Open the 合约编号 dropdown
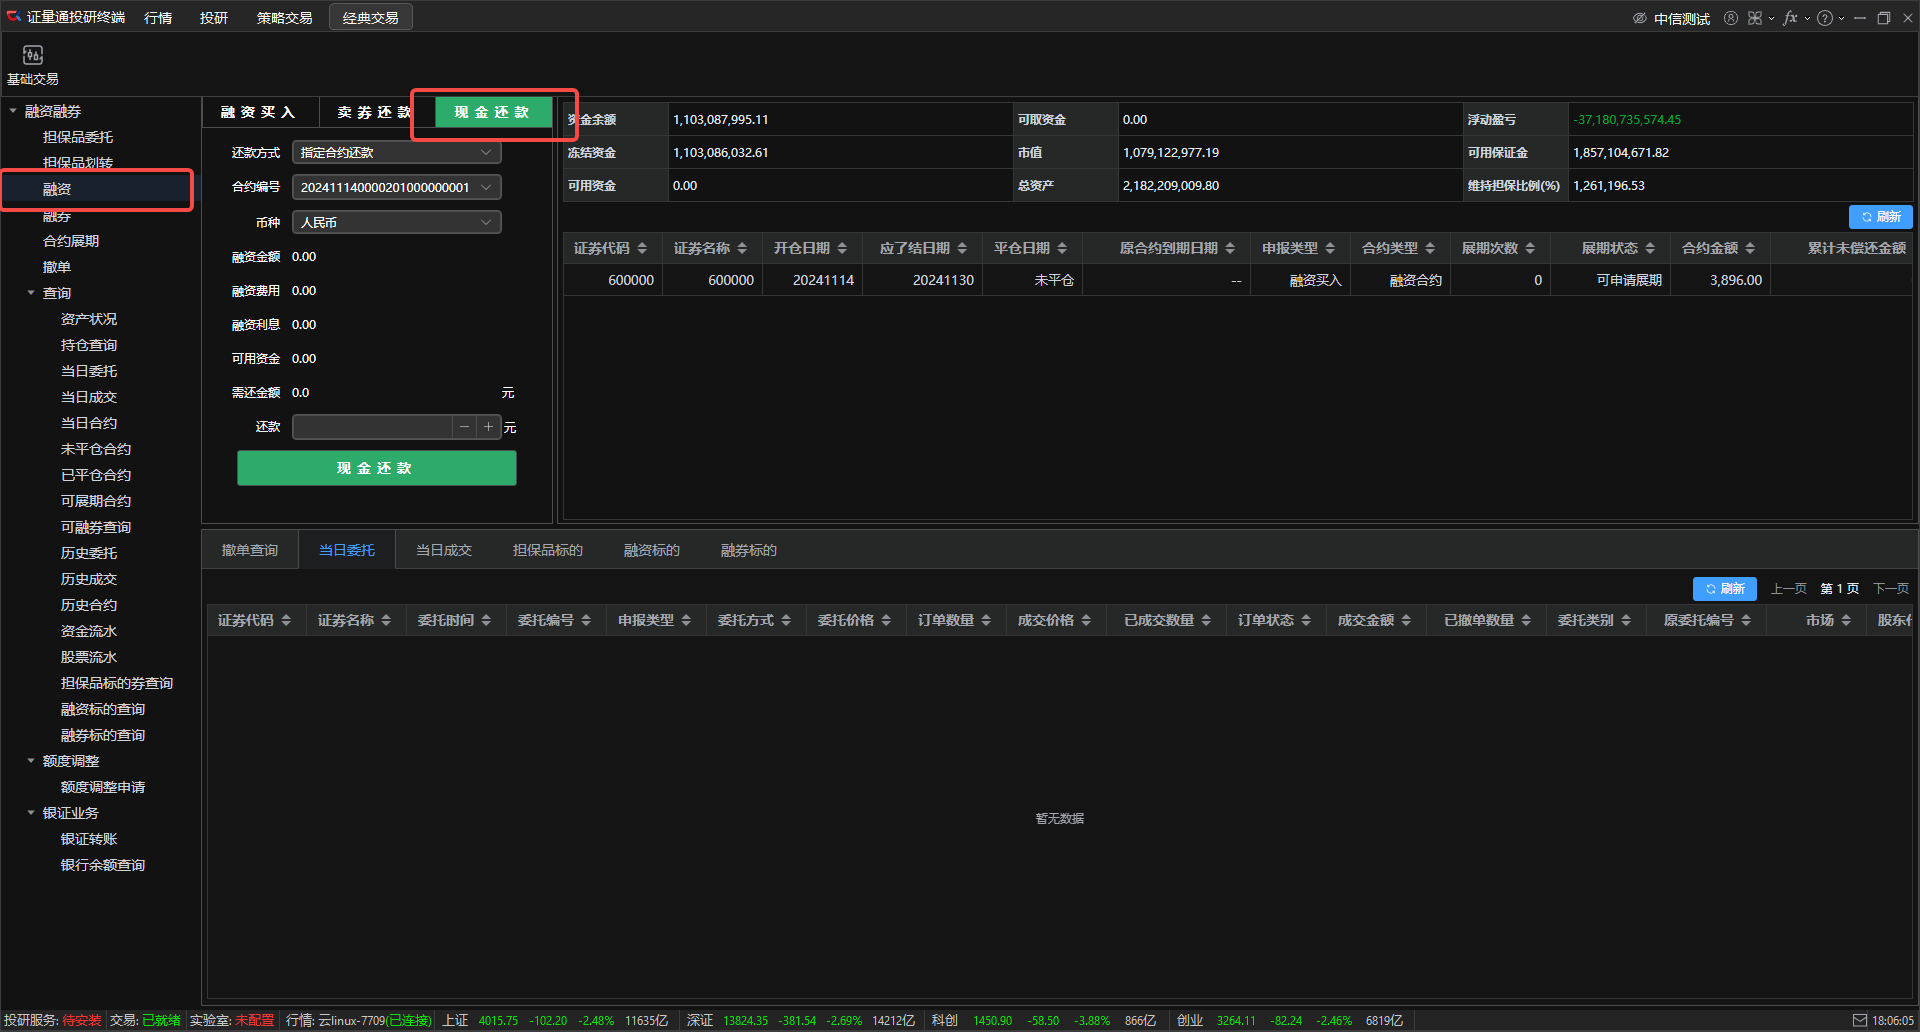 click(x=396, y=187)
